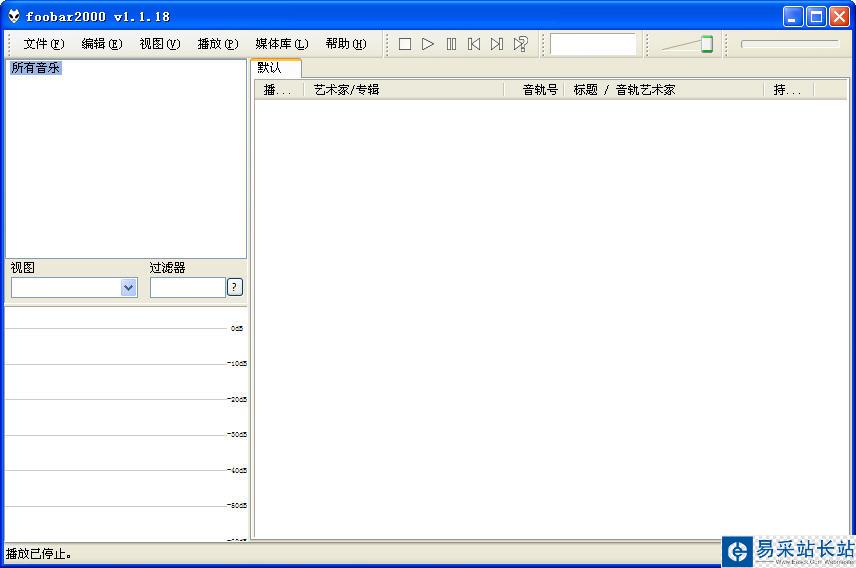Screen dimensions: 856x568
Task: Close the foobar2000 window
Action: (x=839, y=16)
